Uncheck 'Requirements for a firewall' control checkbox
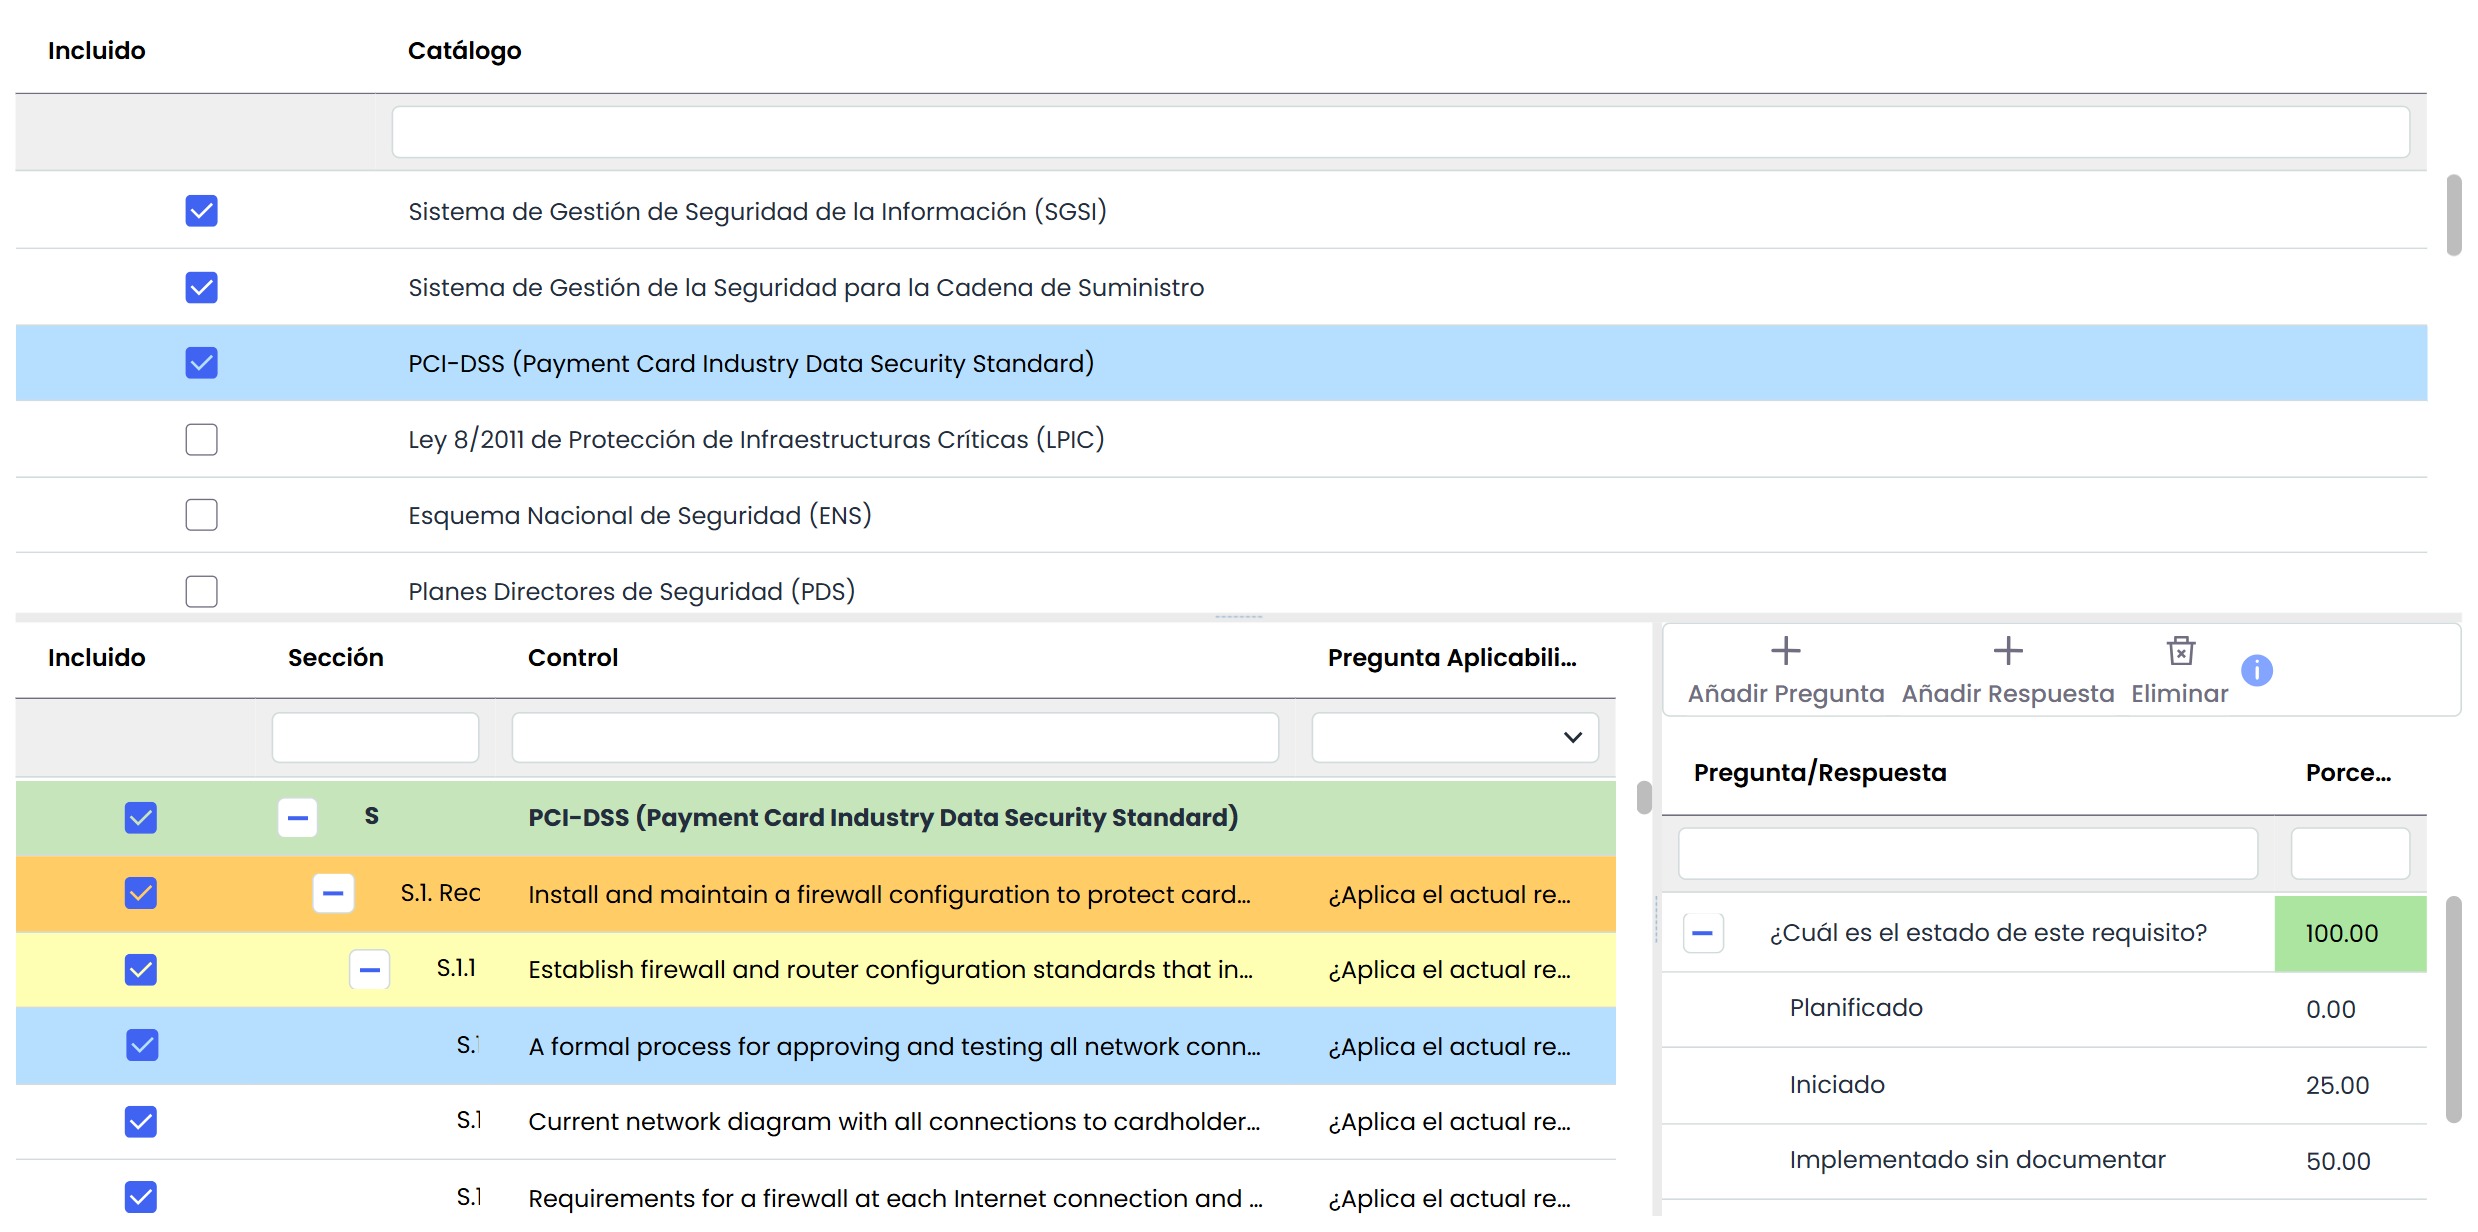Screen dimensions: 2478x1232 tap(141, 1197)
